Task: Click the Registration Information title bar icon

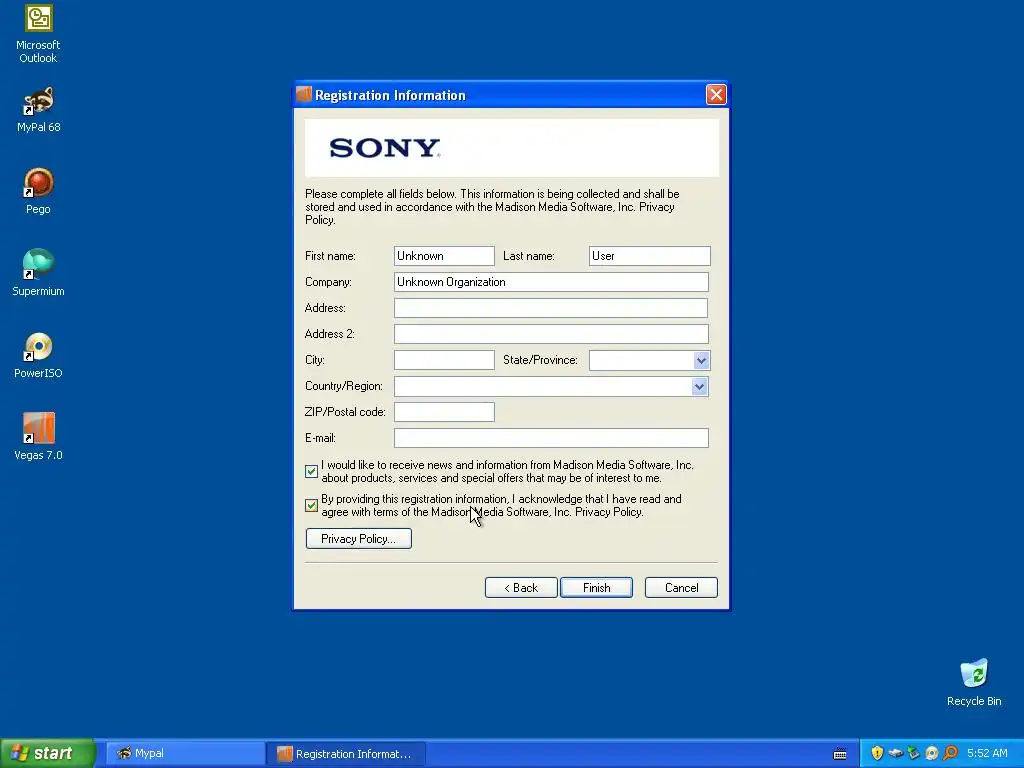Action: click(x=304, y=95)
